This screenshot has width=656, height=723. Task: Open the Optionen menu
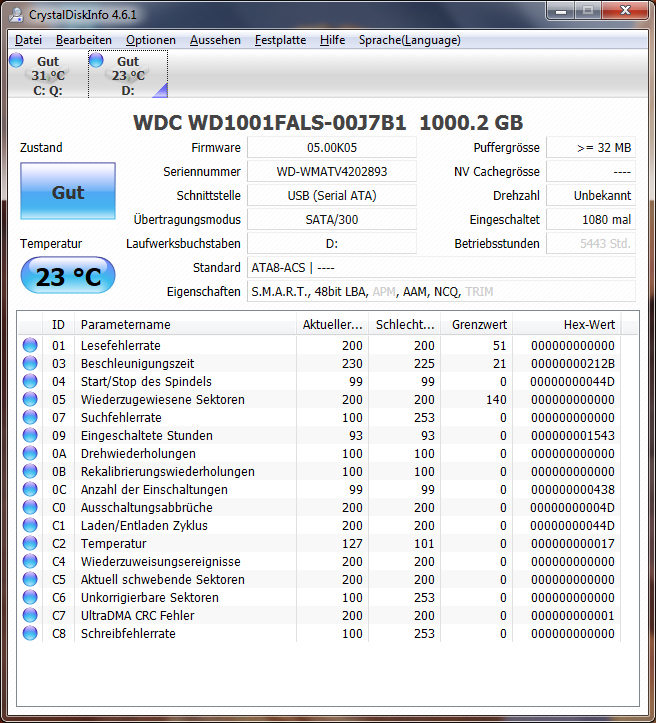click(x=151, y=40)
